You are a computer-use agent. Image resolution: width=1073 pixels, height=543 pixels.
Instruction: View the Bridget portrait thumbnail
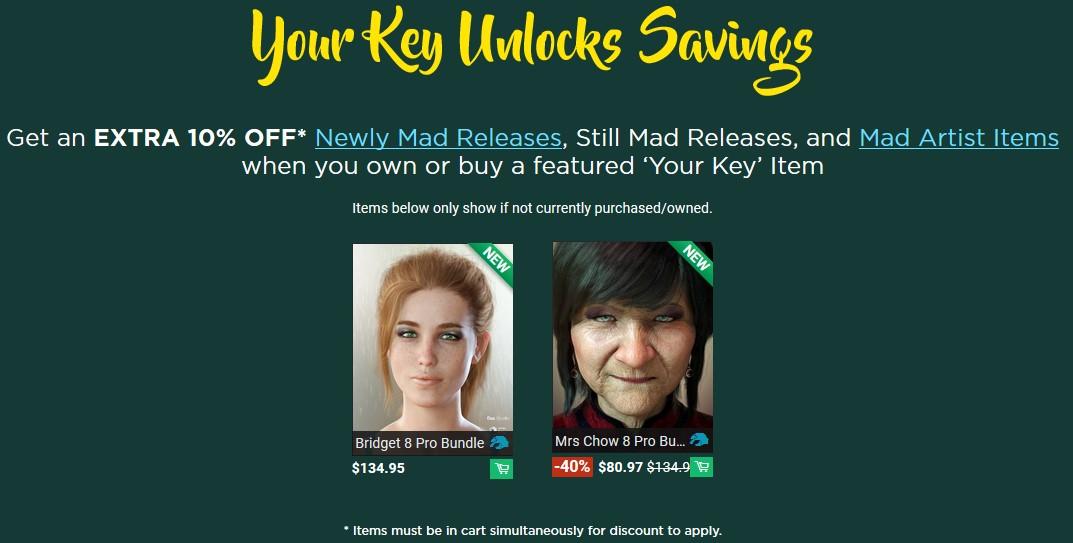[x=432, y=340]
